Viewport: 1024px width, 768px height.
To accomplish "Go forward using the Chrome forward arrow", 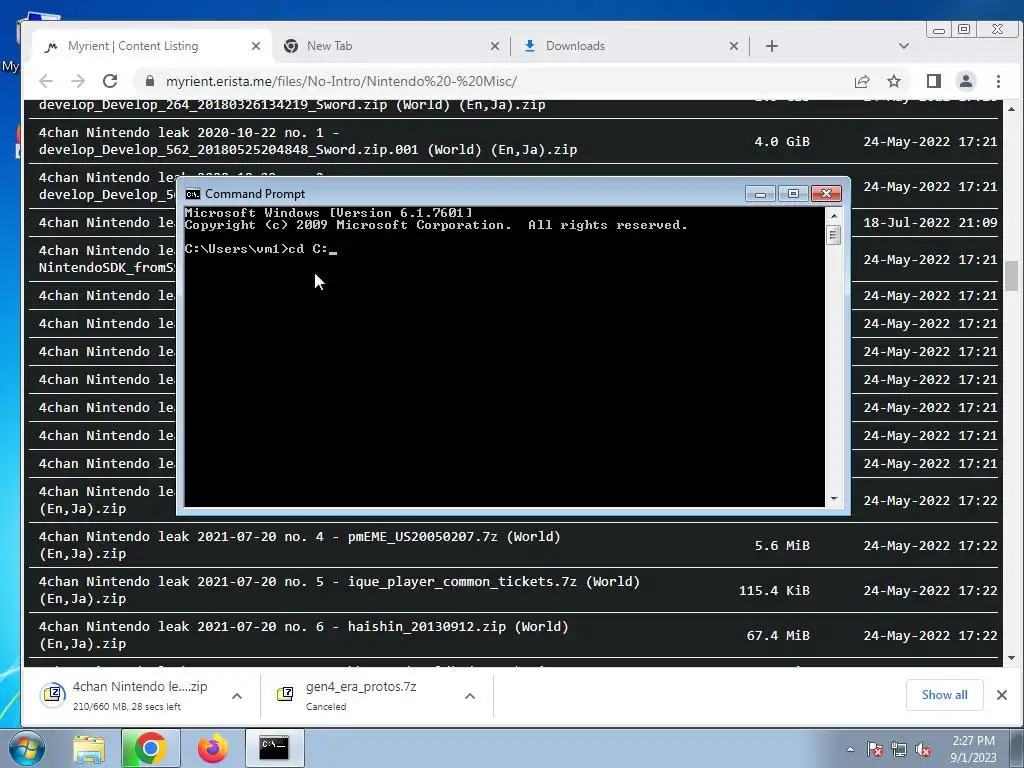I will (78, 81).
